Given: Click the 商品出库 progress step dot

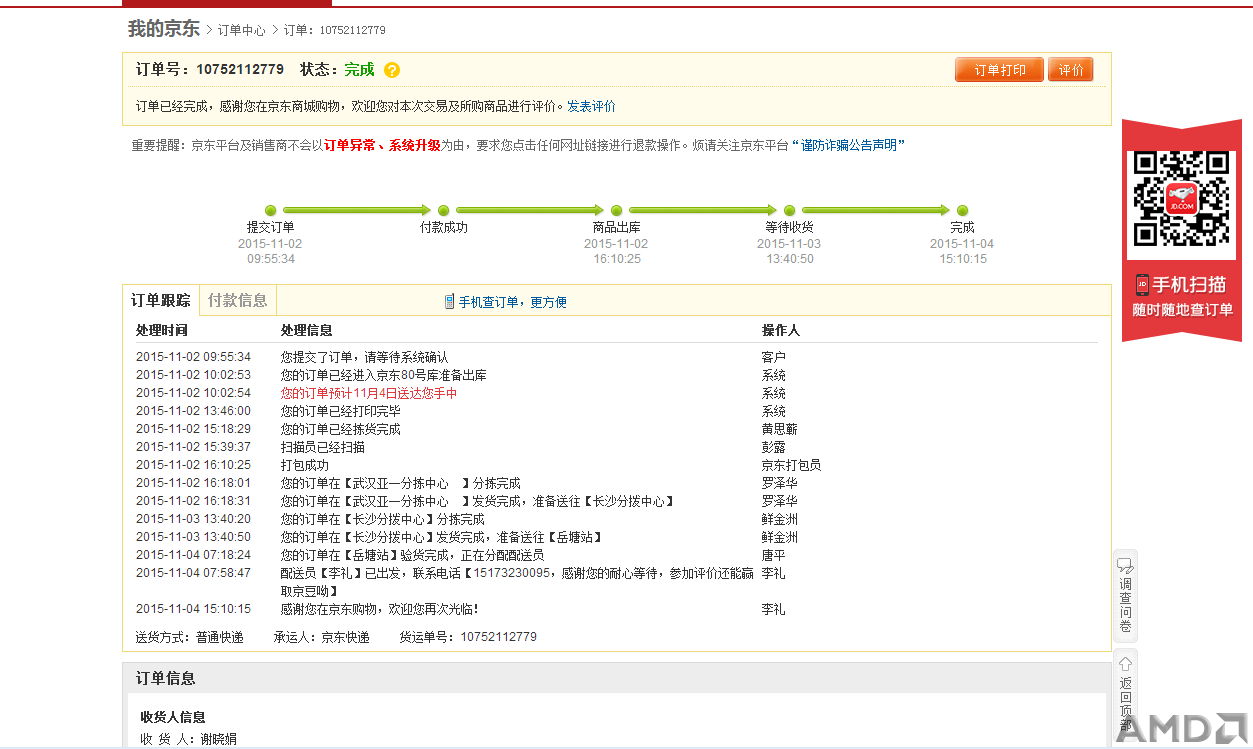Looking at the screenshot, I should coord(616,210).
